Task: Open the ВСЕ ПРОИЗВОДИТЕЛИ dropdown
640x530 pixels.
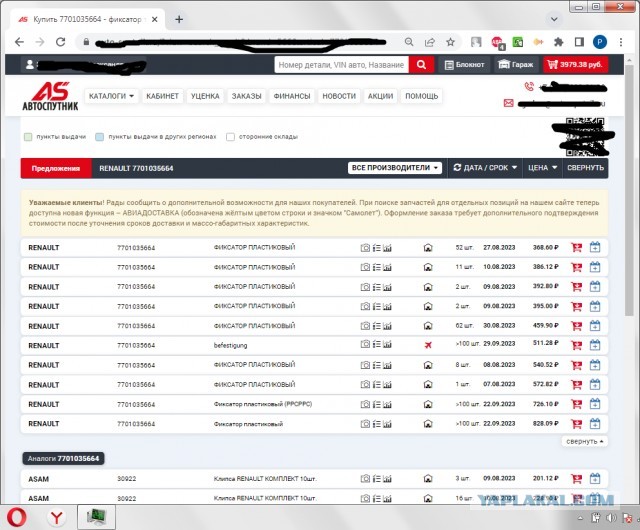Action: click(x=395, y=168)
